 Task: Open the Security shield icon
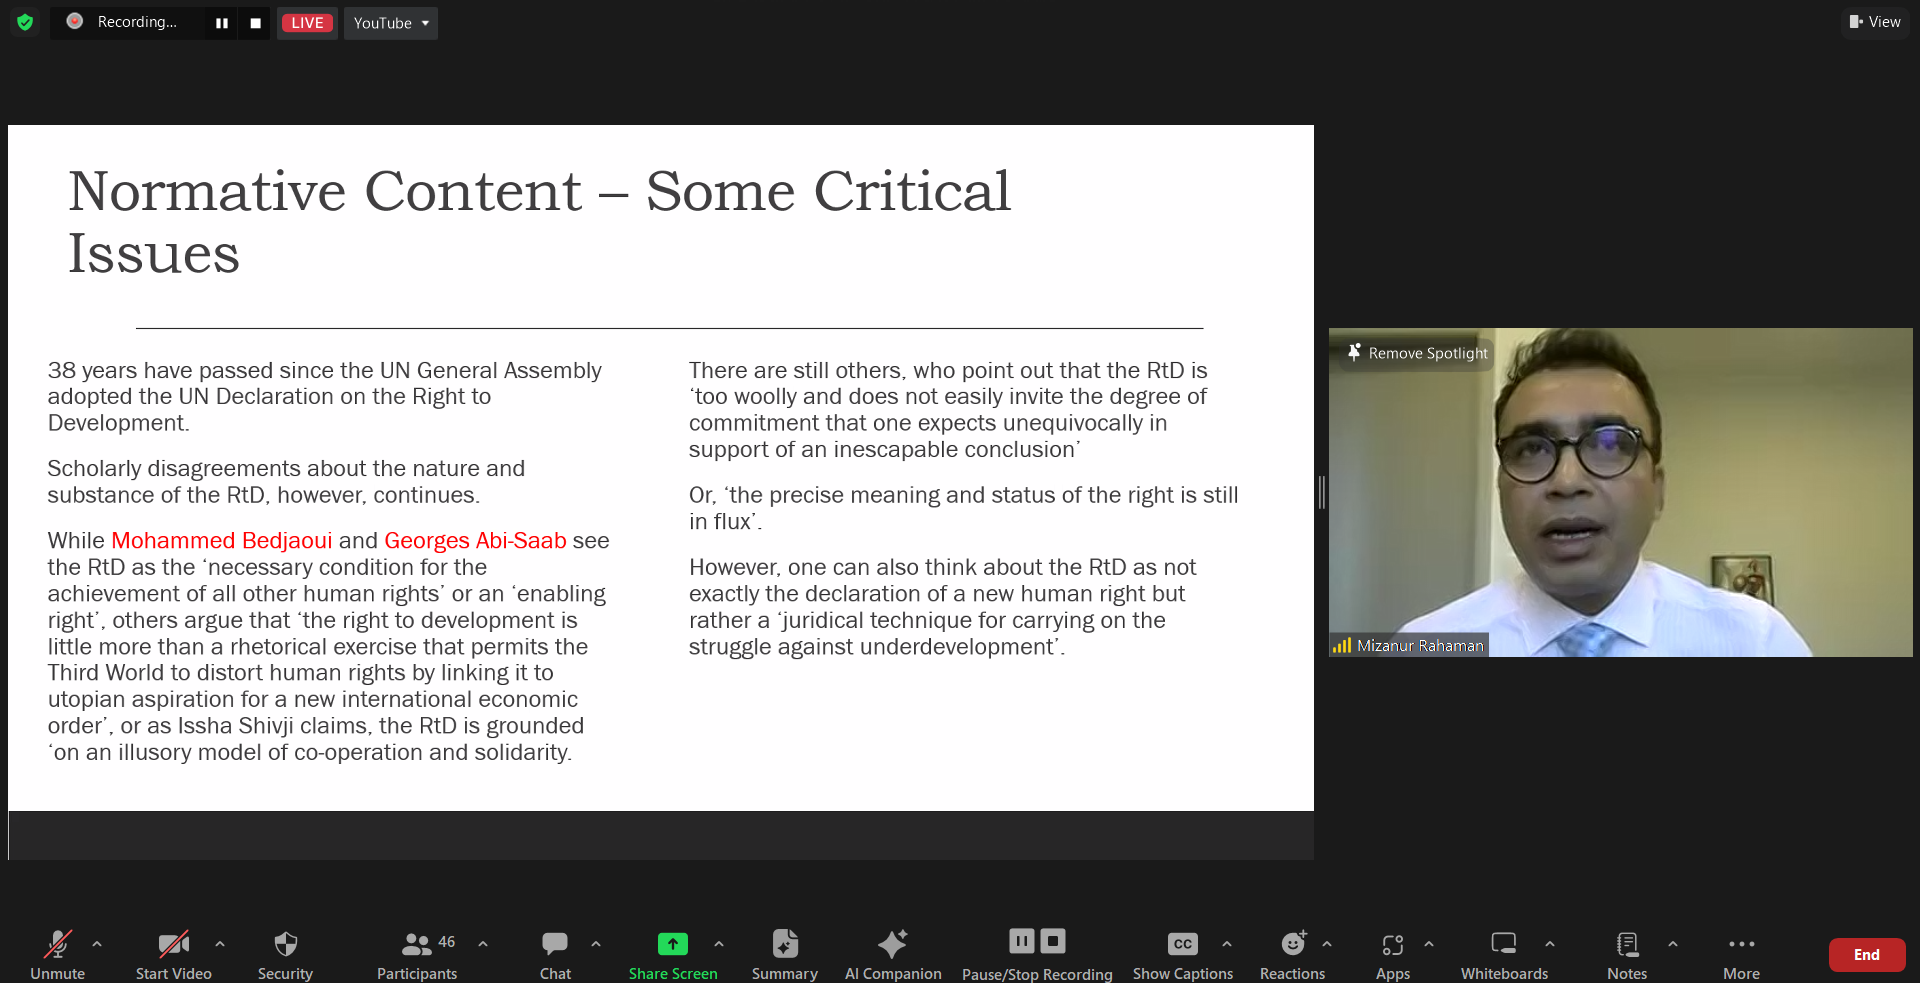click(285, 944)
